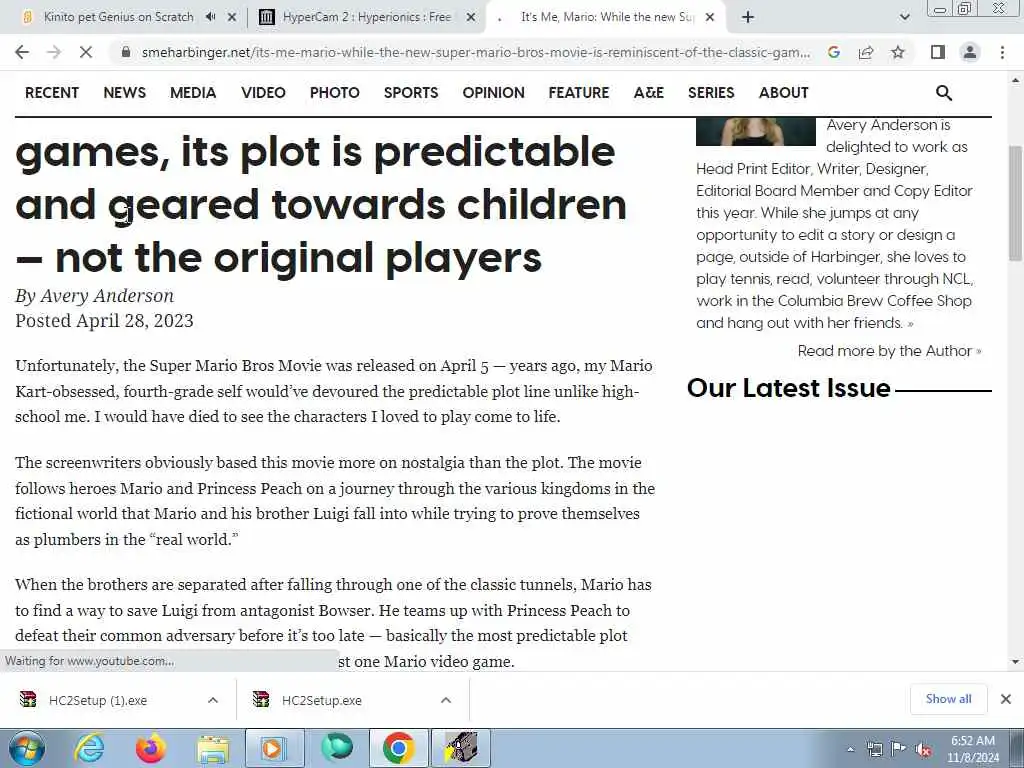Open the FEATURE section
This screenshot has width=1024, height=768.
tap(579, 93)
